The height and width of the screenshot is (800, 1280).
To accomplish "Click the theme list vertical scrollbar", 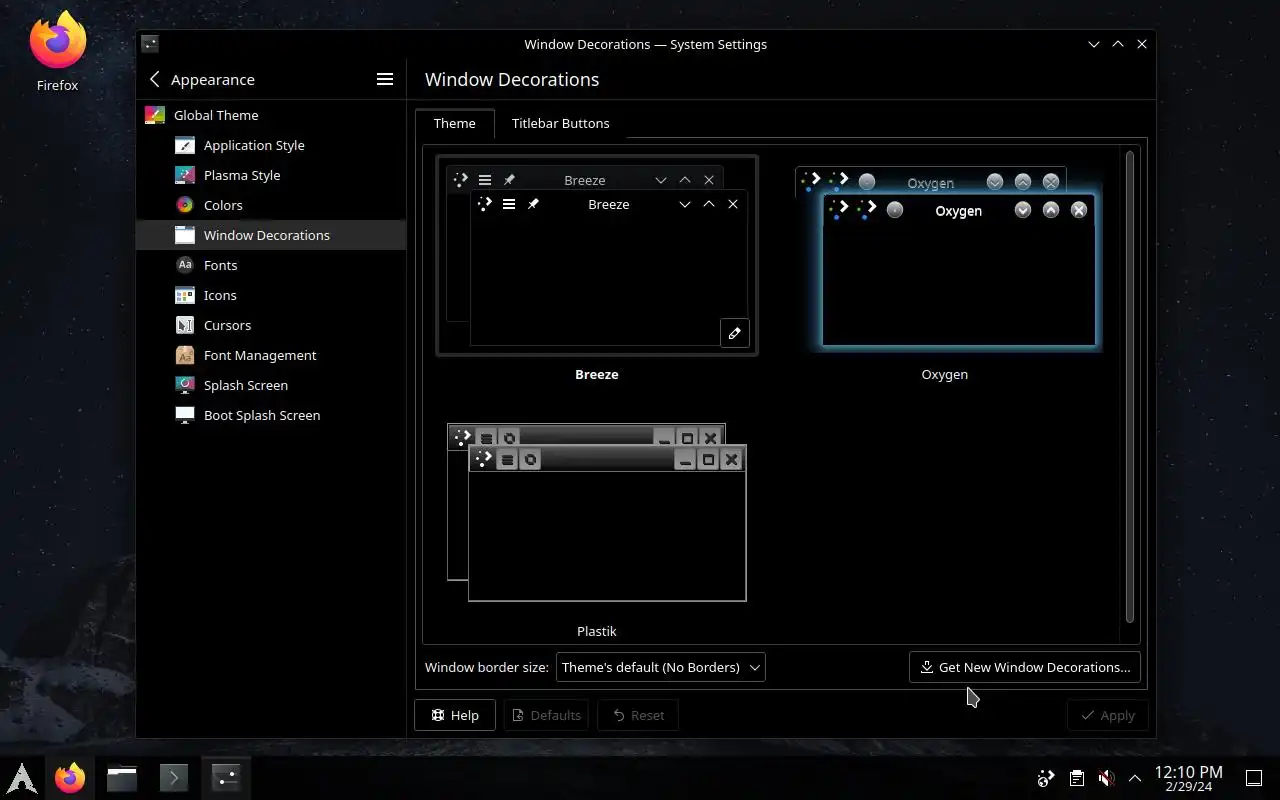I will (x=1130, y=386).
